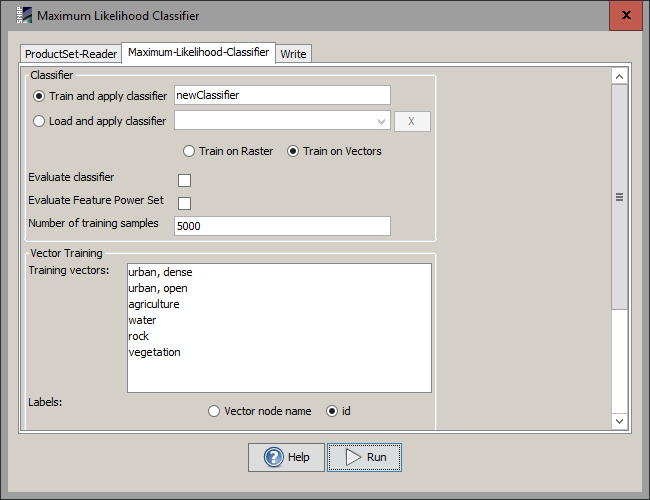Switch to the ProductSet-Reader tab
The height and width of the screenshot is (500, 650).
click(x=71, y=54)
